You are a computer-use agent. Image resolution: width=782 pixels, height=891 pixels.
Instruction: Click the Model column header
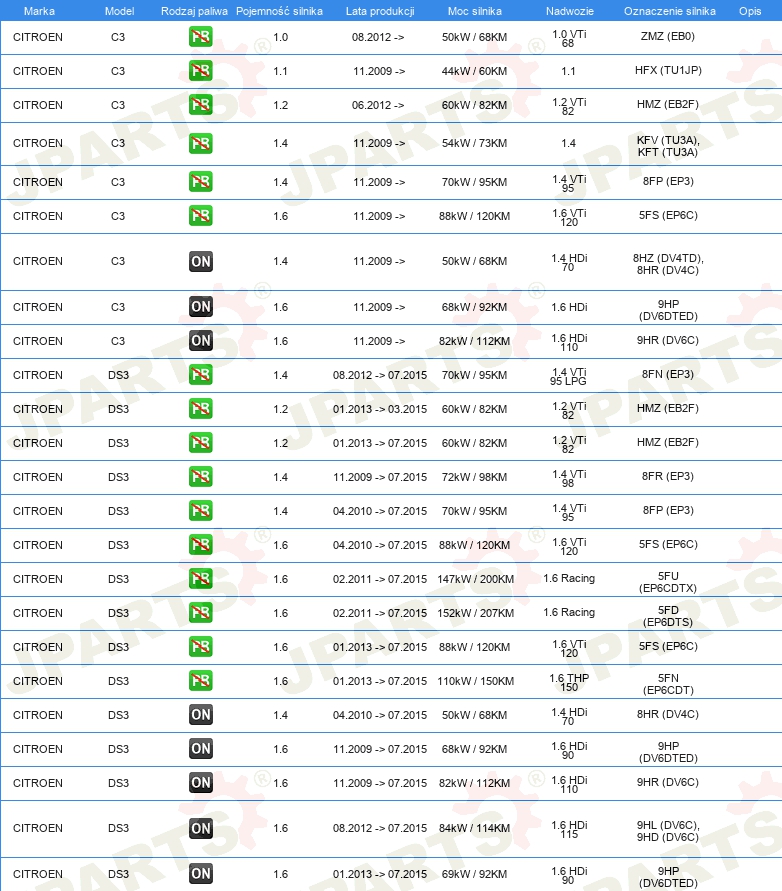pos(119,11)
